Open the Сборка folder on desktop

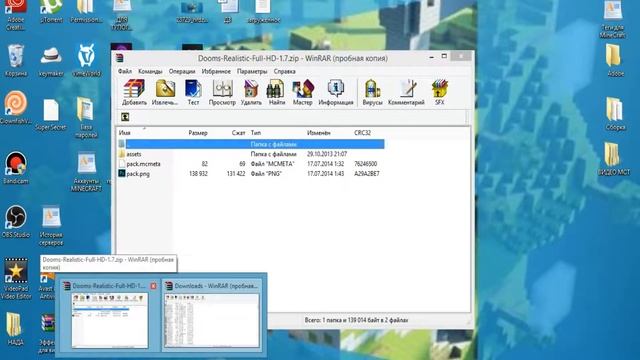[x=615, y=114]
